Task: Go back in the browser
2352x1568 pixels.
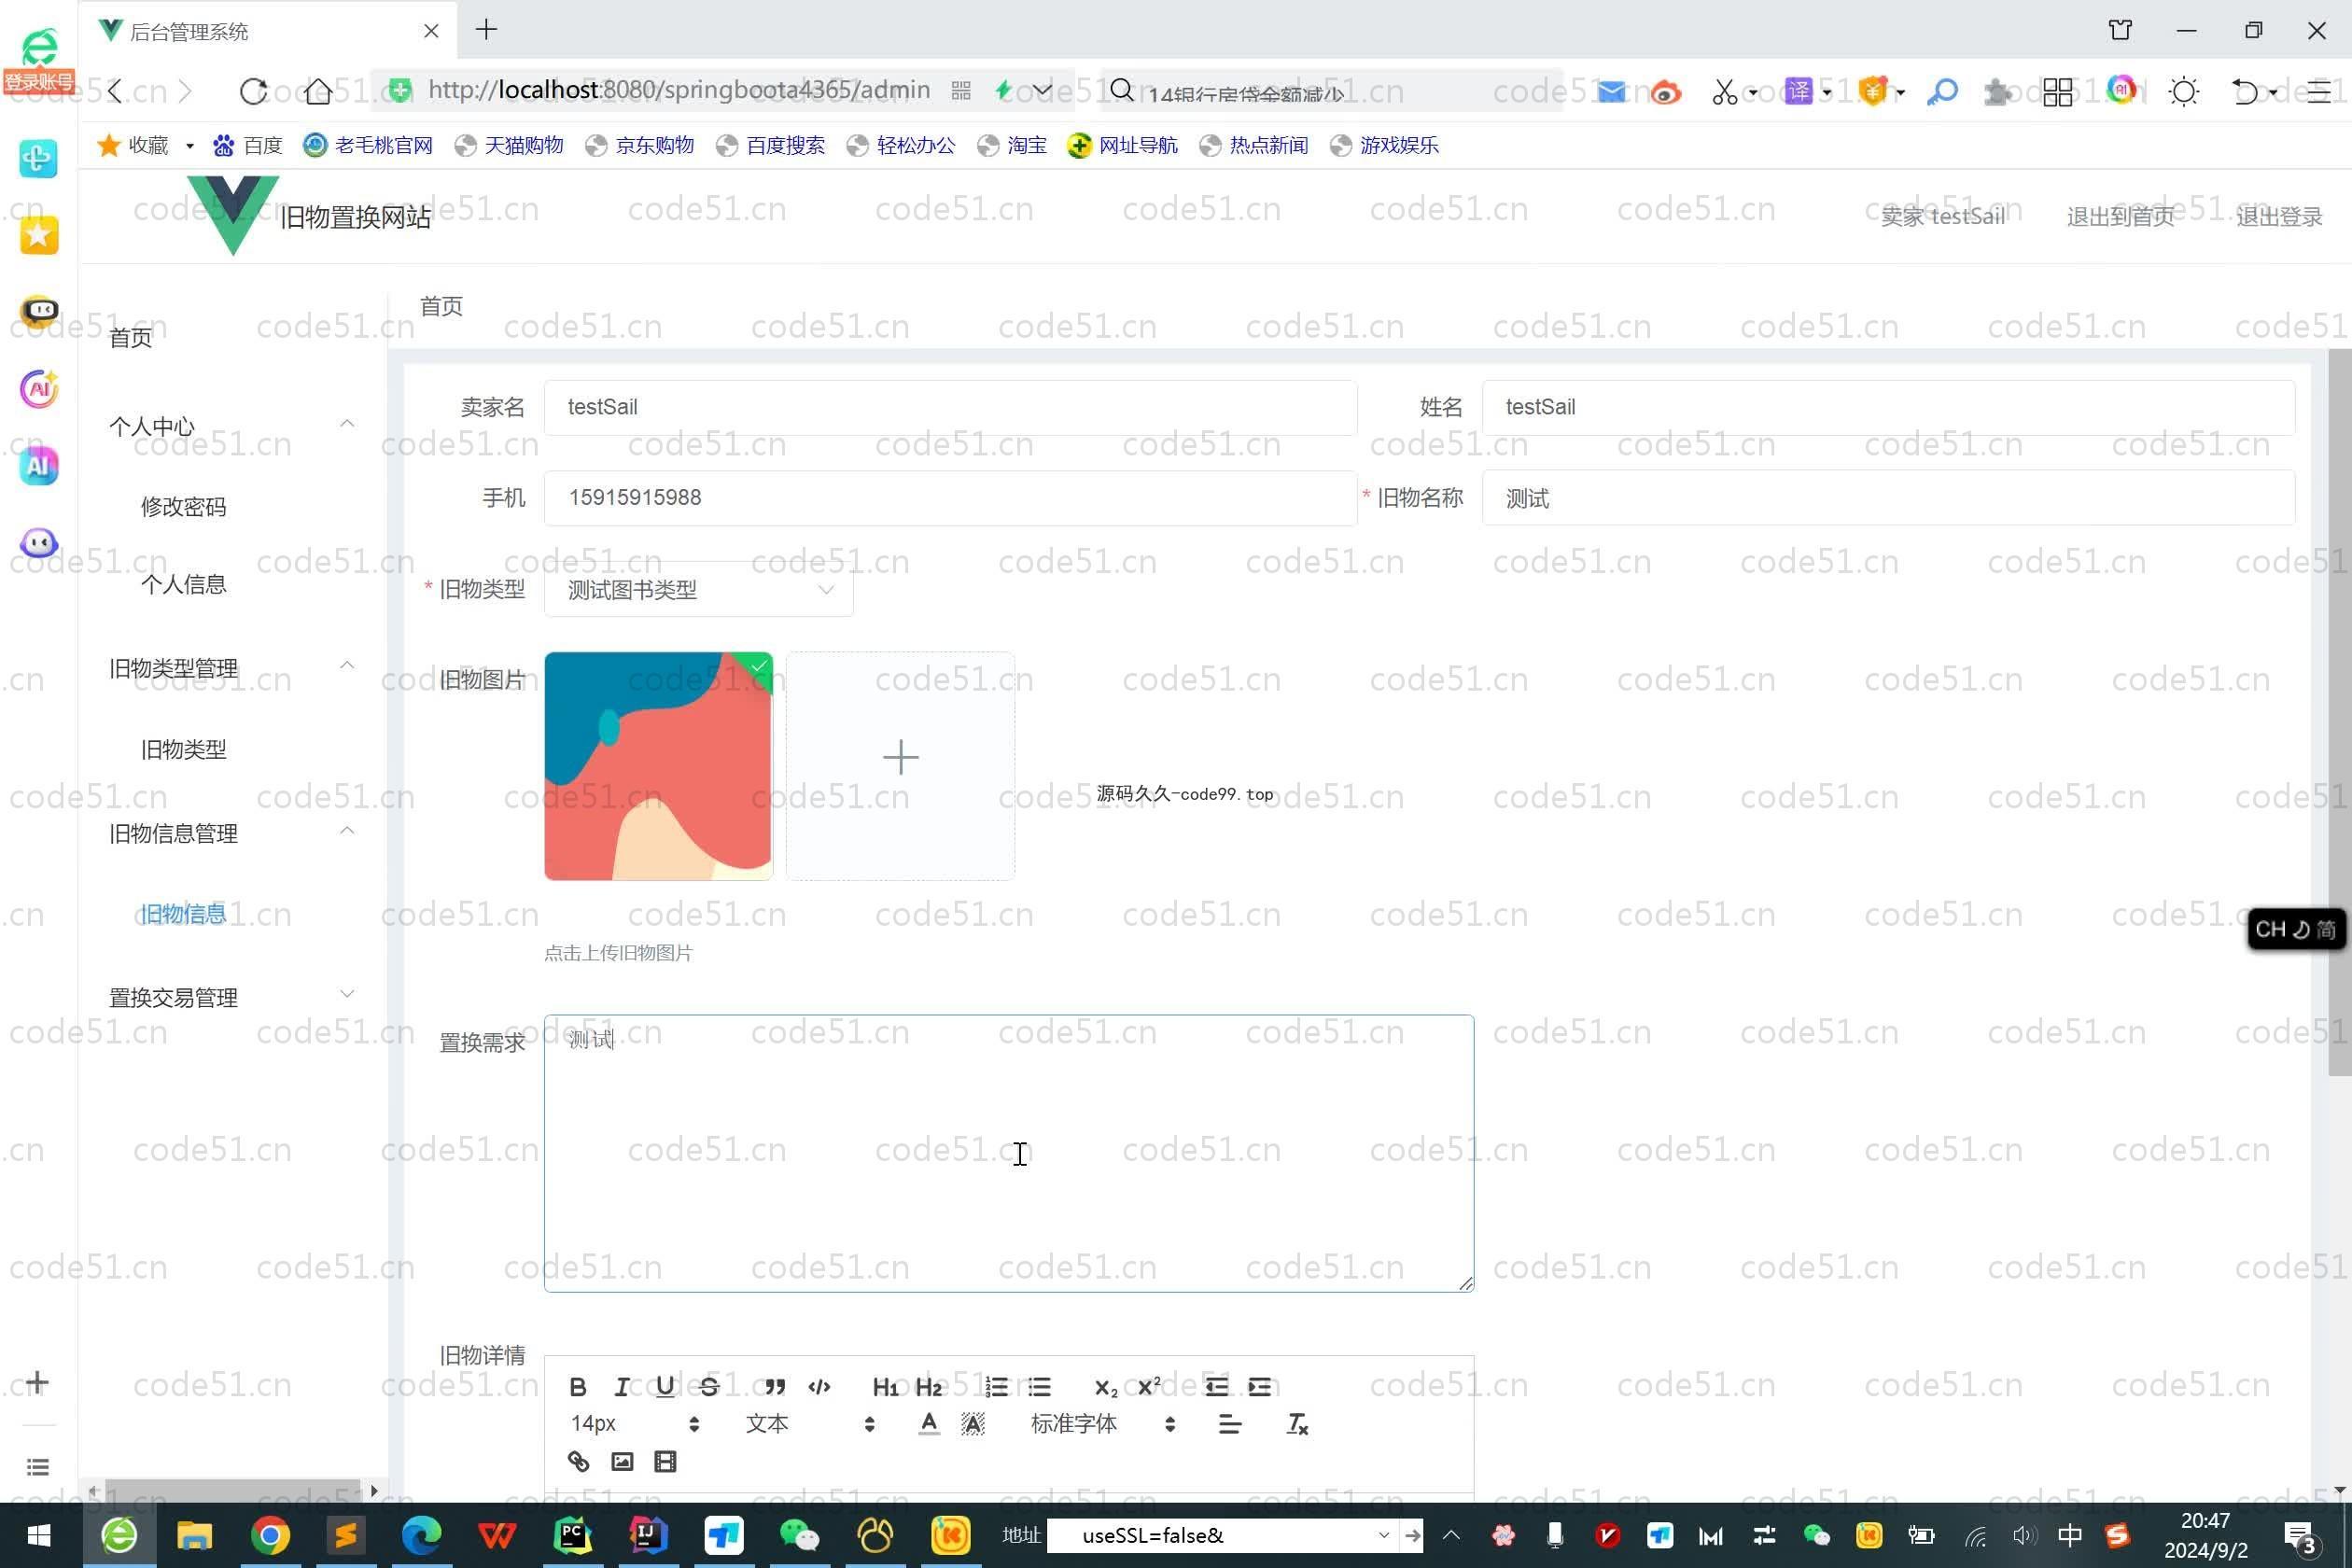Action: click(x=115, y=91)
